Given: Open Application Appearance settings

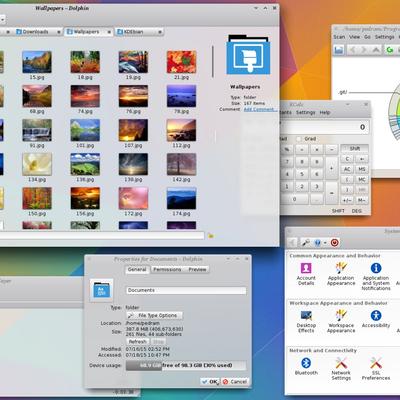Looking at the screenshot, I should (x=341, y=274).
